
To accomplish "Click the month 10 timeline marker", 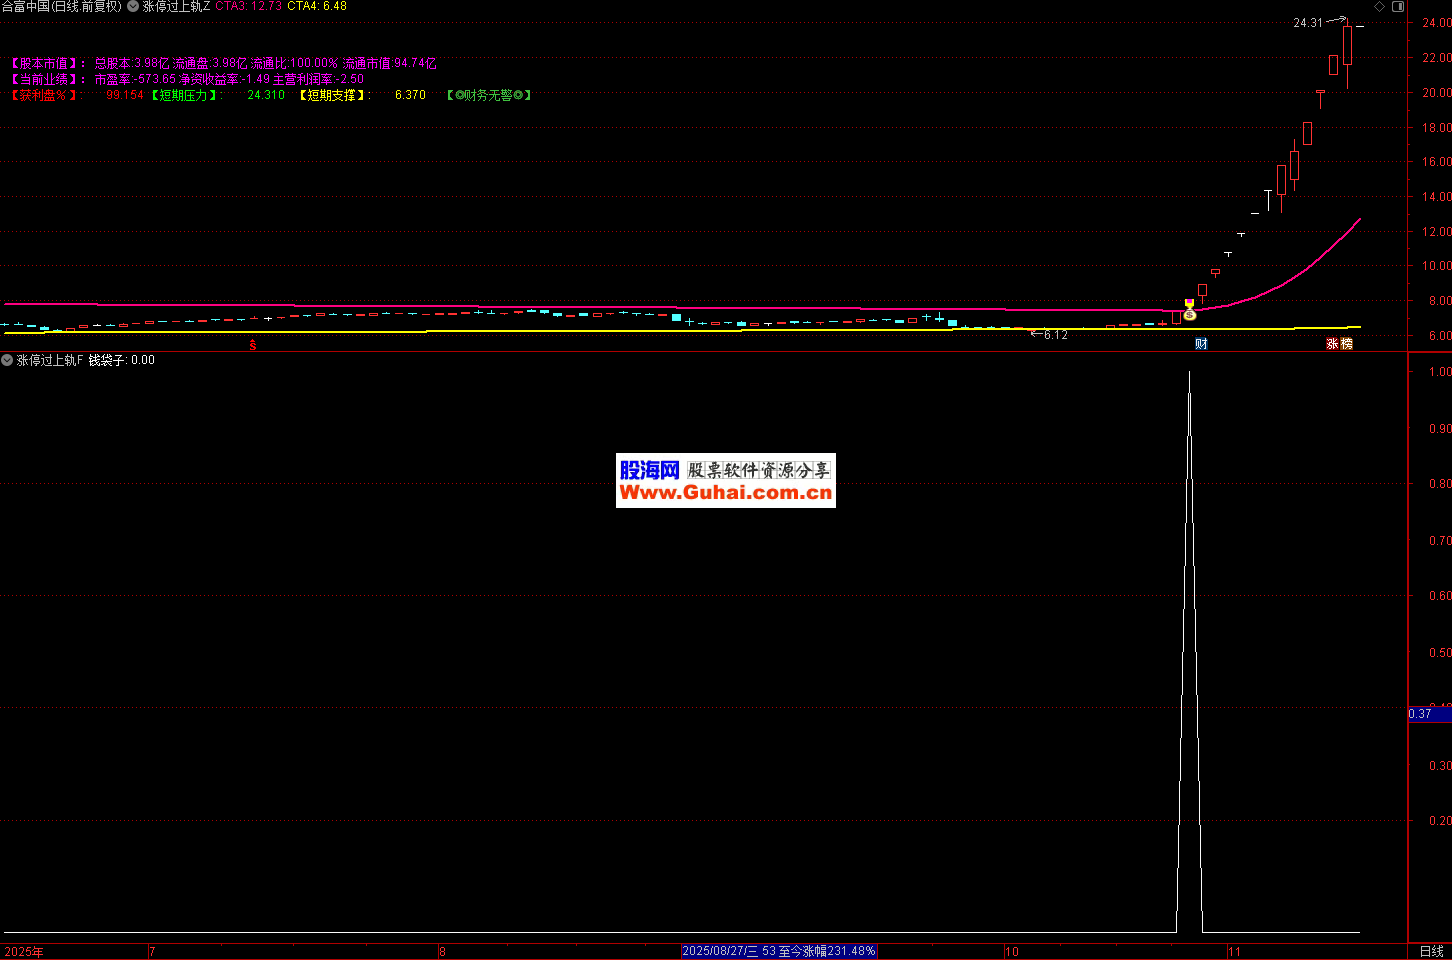I will coord(1012,952).
